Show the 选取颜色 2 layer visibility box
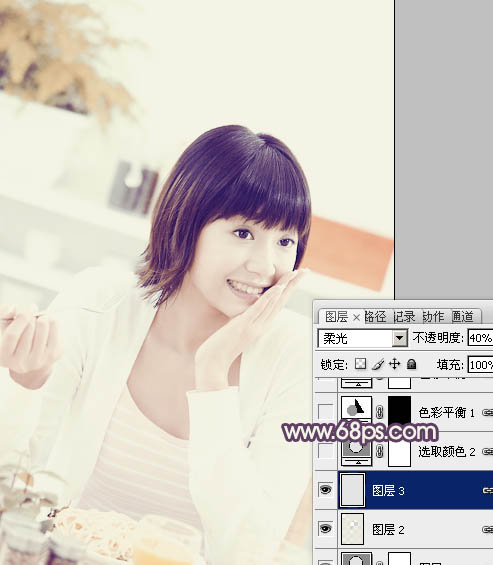The height and width of the screenshot is (565, 493). (x=325, y=451)
